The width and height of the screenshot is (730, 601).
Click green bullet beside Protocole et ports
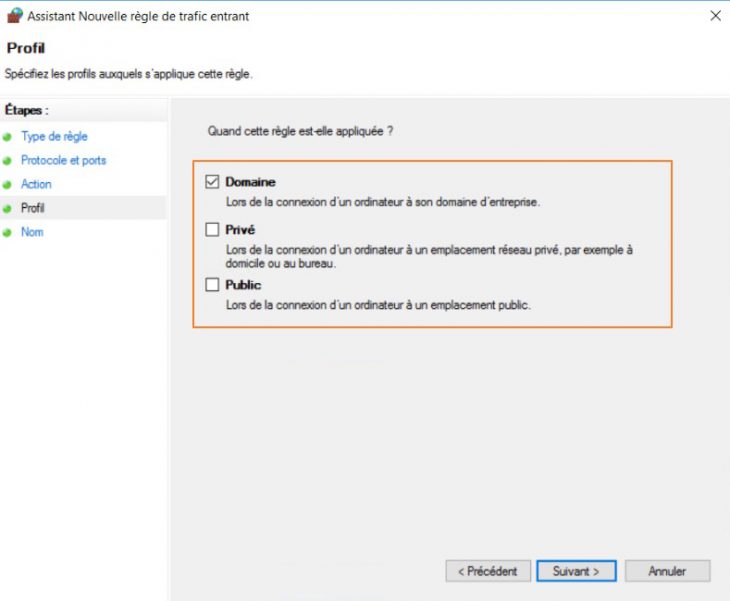(7, 161)
